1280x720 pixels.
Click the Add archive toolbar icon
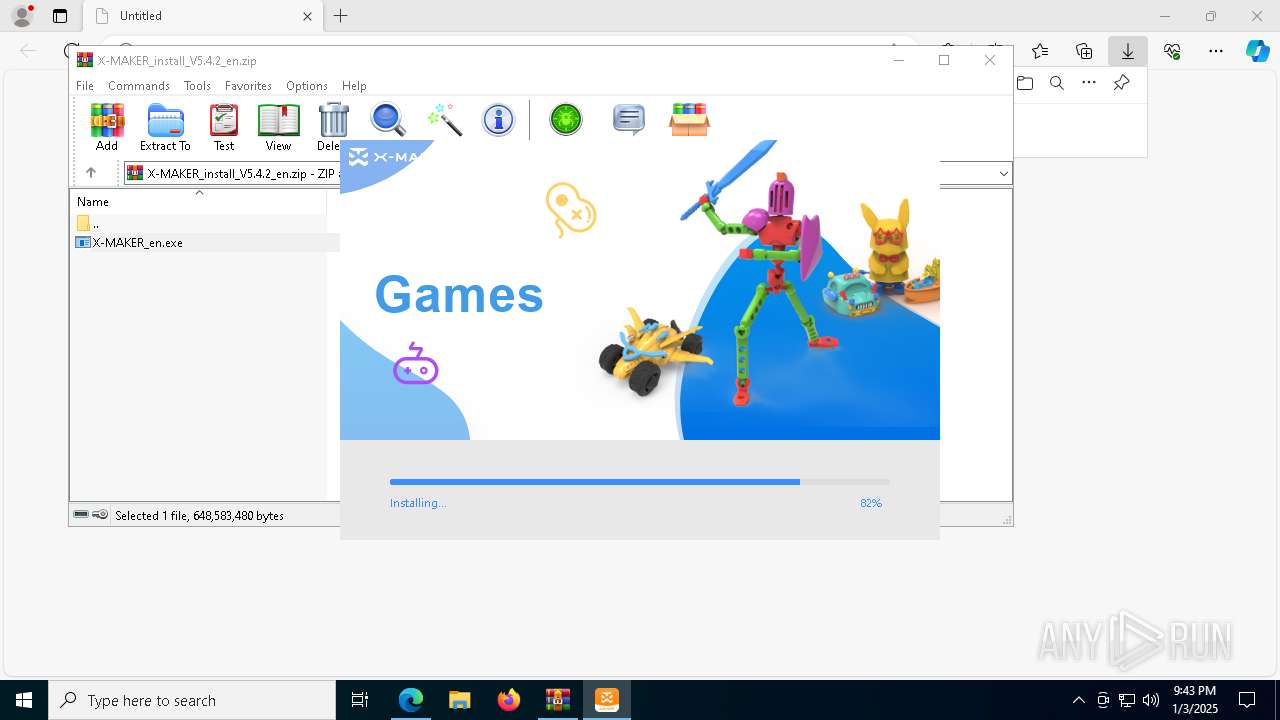(107, 127)
